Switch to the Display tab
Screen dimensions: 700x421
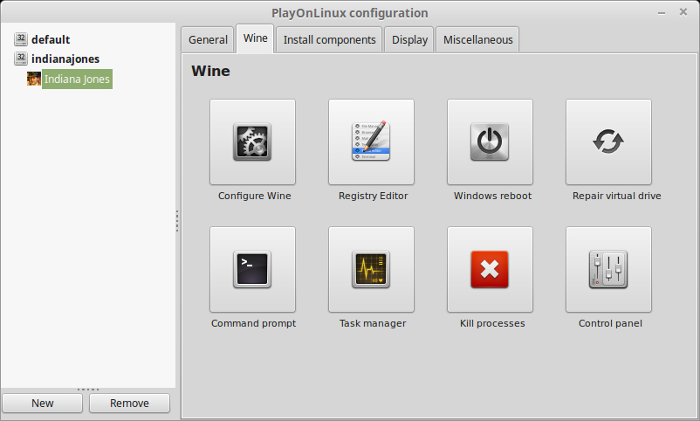[409, 40]
